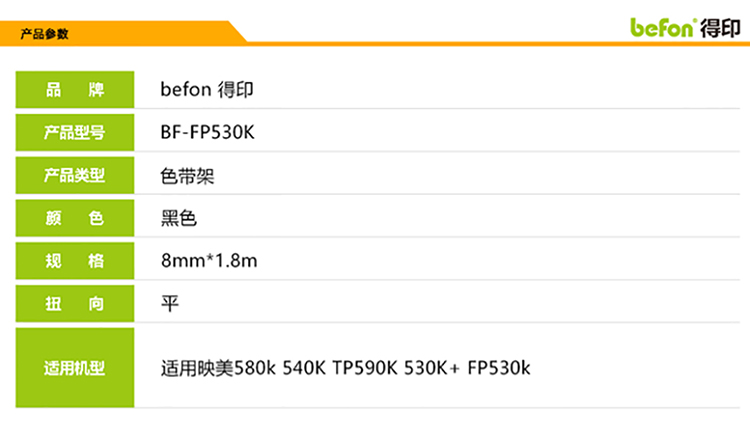This screenshot has width=750, height=440.
Task: Click the 产品型号 green label cell
Action: pos(75,133)
